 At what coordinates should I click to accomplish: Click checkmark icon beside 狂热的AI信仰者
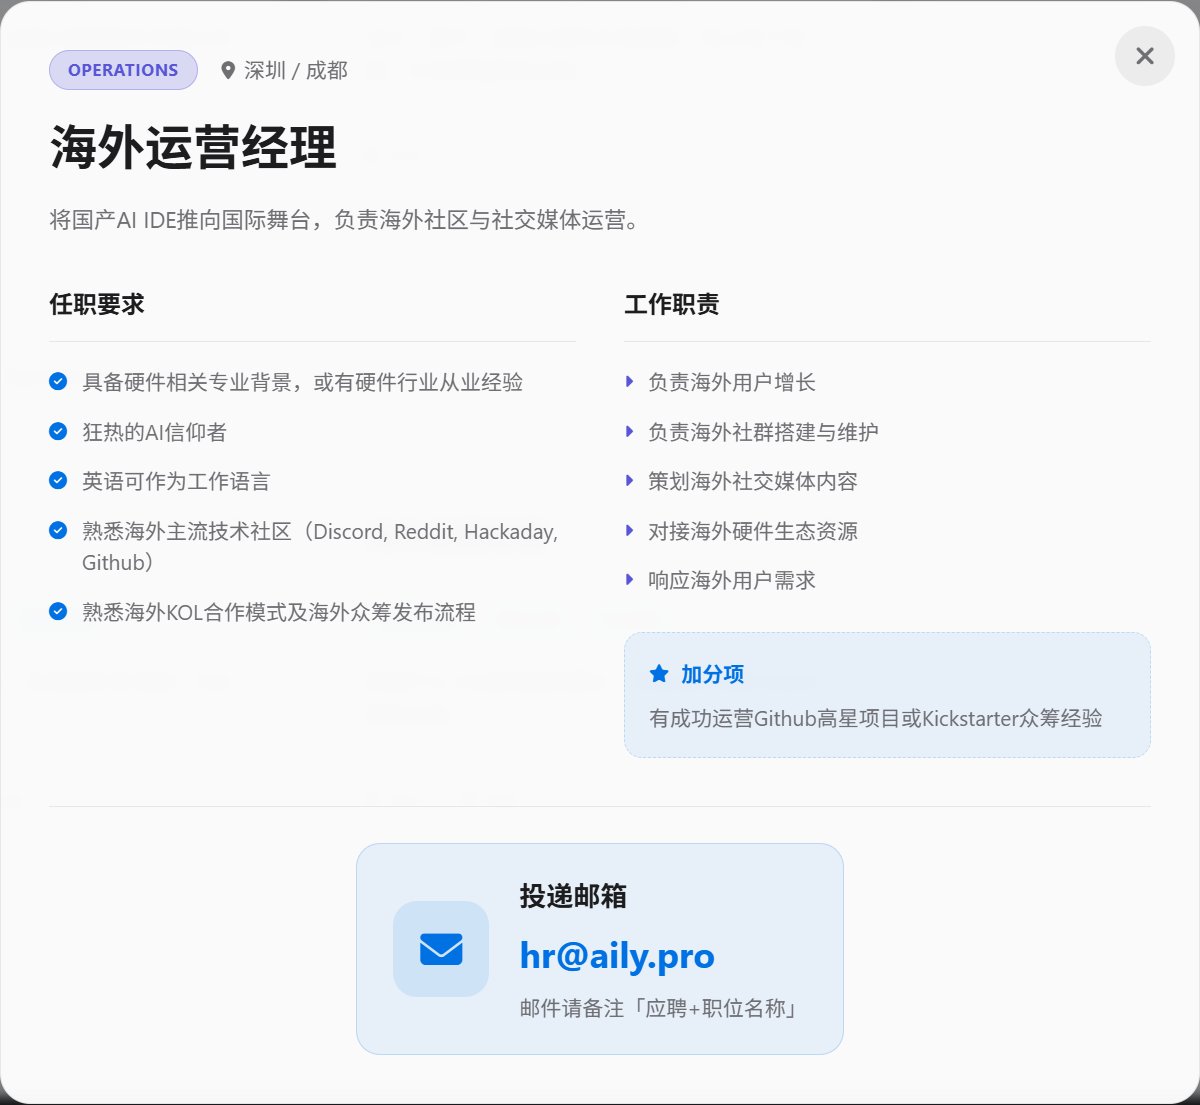58,431
